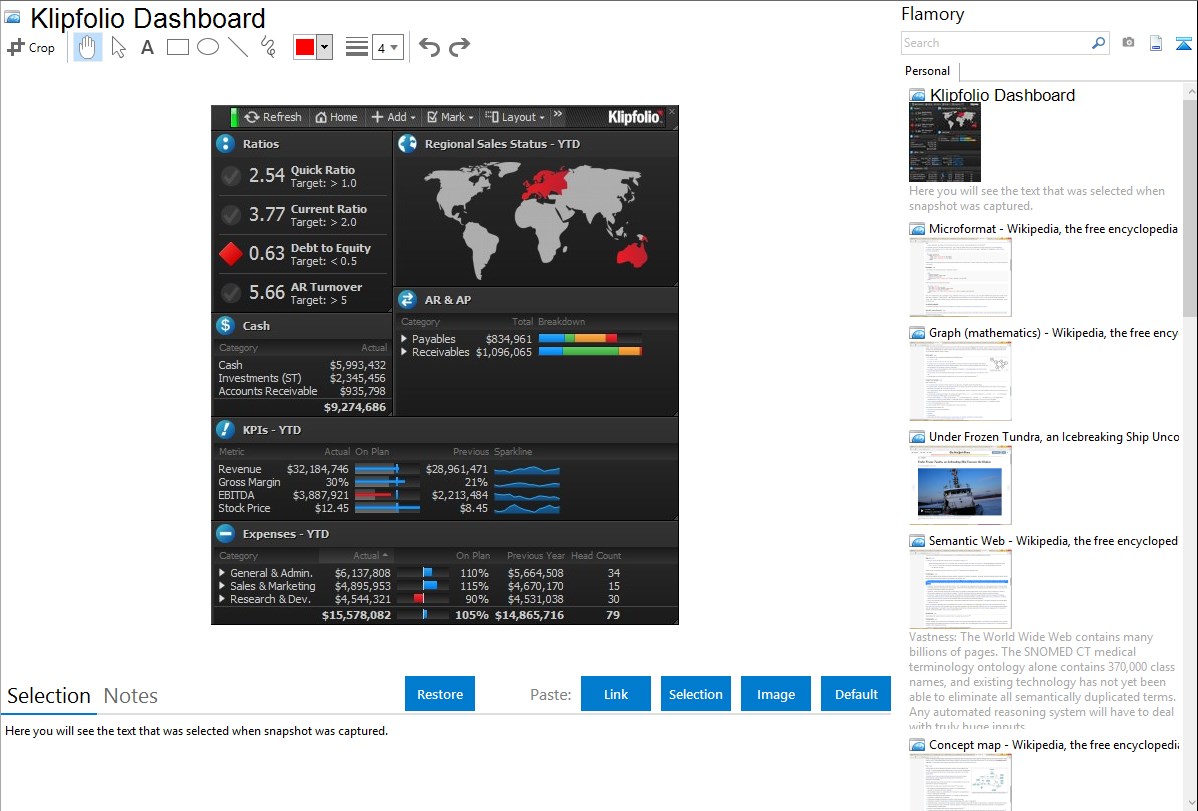Expand the Research & Dev. row
This screenshot has width=1198, height=811.
click(222, 599)
